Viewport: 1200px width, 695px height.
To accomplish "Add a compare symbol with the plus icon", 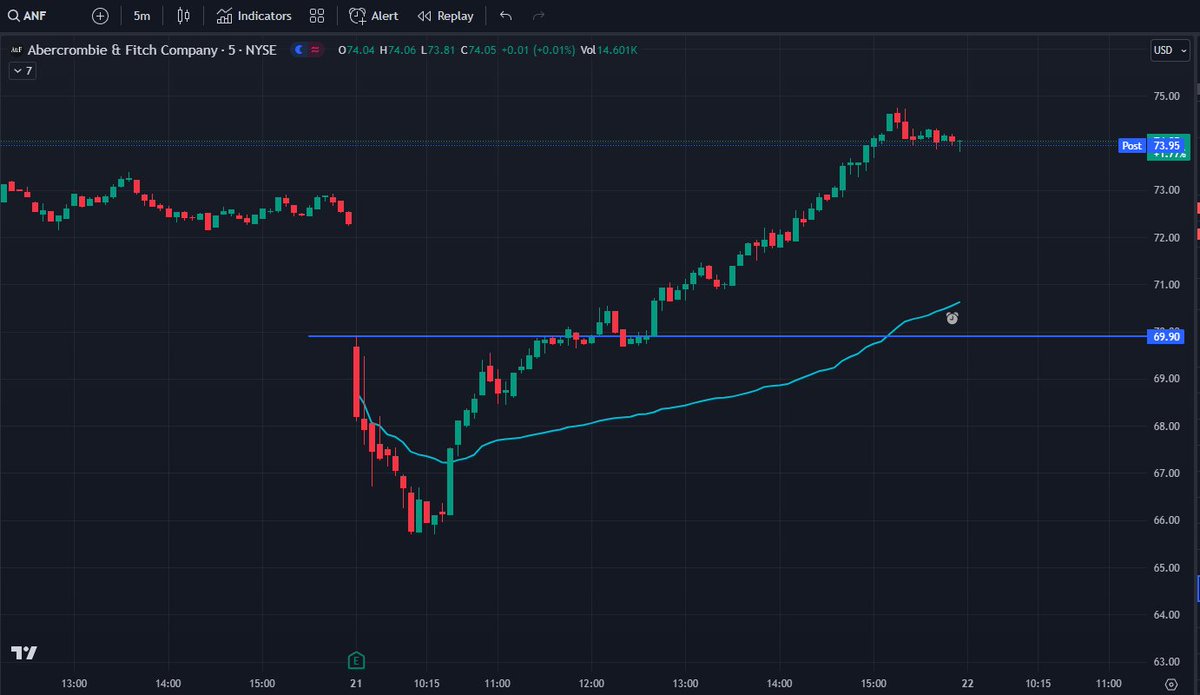I will (x=100, y=16).
